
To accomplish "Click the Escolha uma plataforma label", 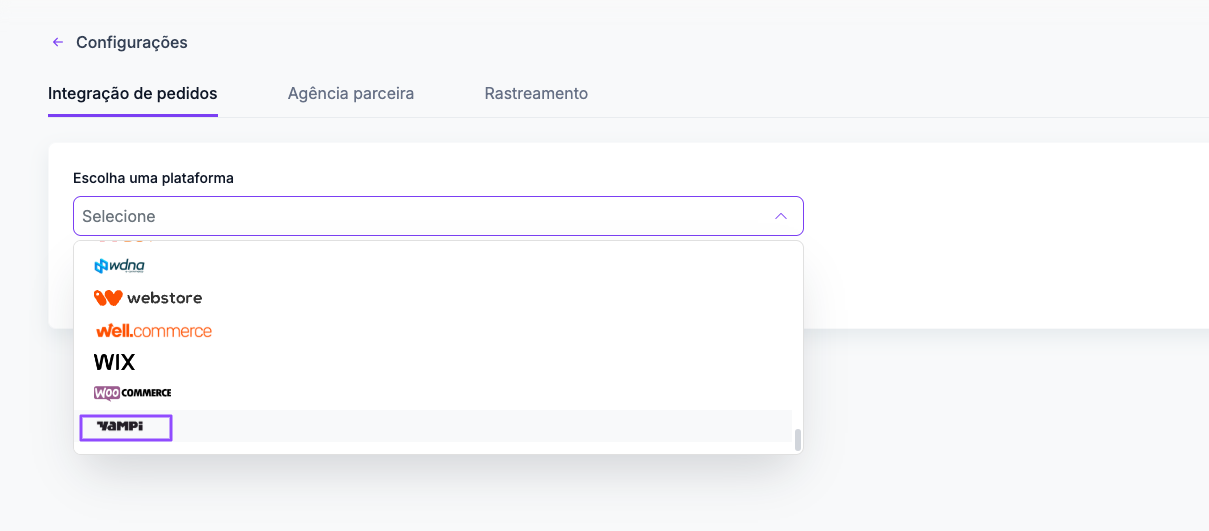I will tap(153, 178).
